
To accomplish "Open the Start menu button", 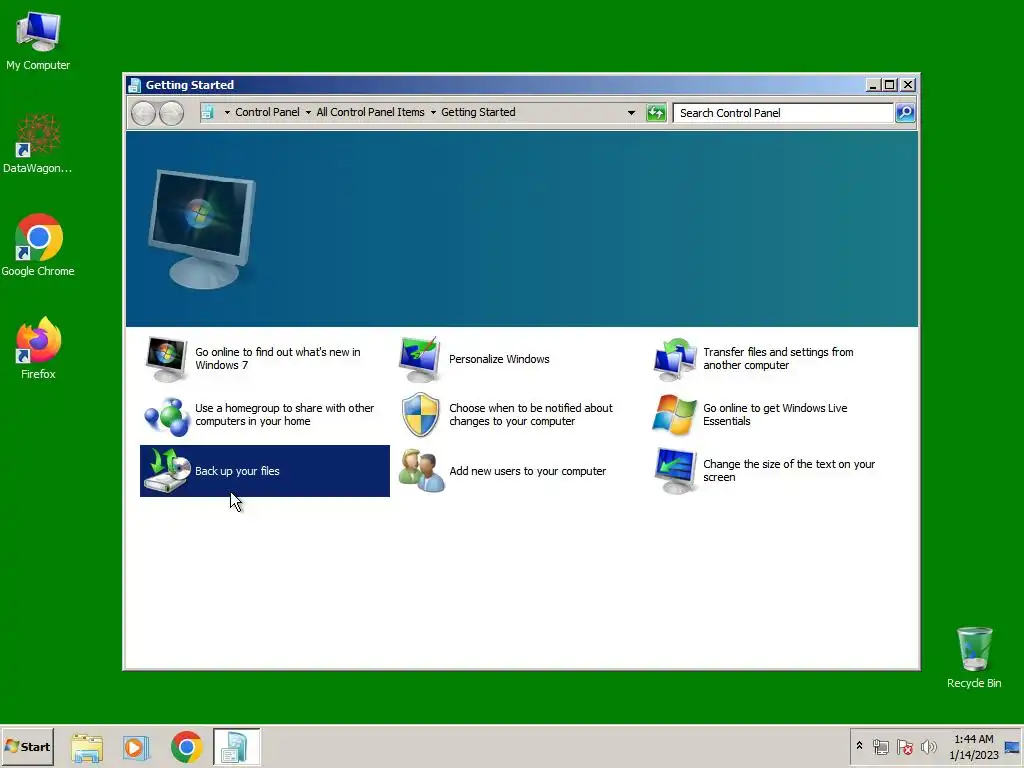I will pyautogui.click(x=27, y=746).
